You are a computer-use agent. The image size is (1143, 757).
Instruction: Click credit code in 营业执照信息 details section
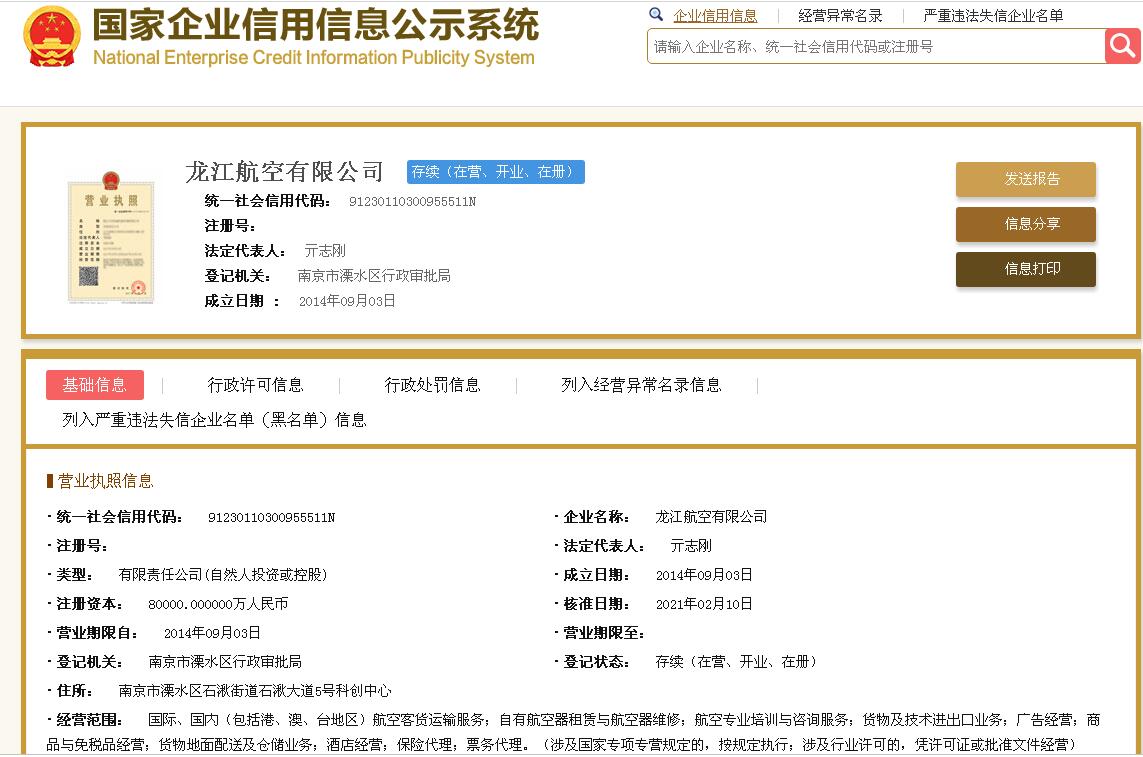(271, 518)
